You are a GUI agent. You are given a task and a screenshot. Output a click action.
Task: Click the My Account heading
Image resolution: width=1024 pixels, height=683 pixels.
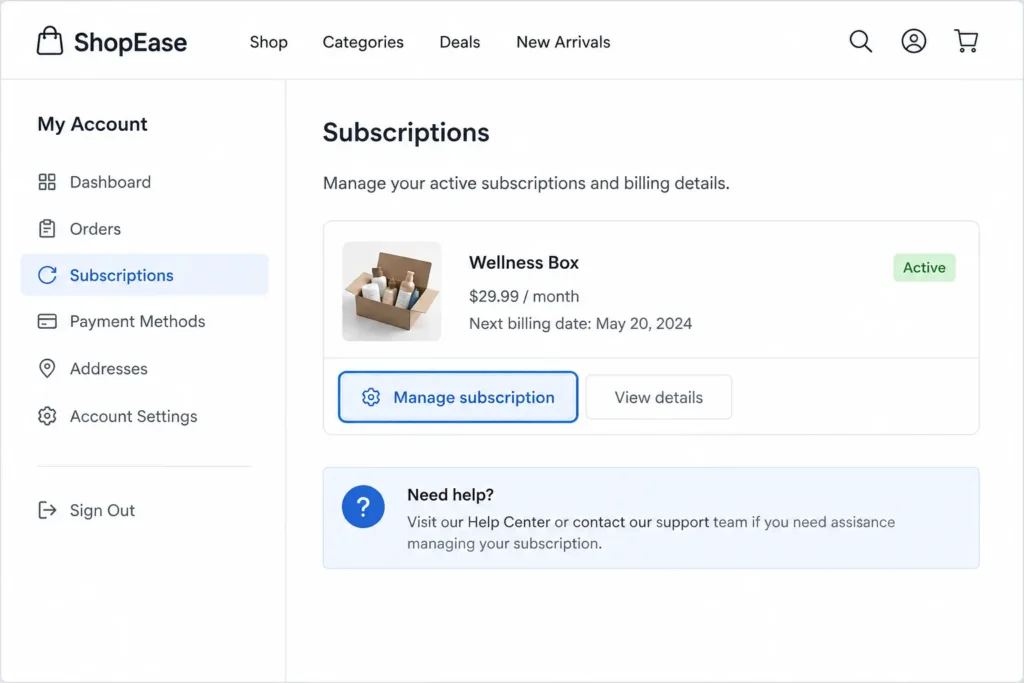[92, 124]
